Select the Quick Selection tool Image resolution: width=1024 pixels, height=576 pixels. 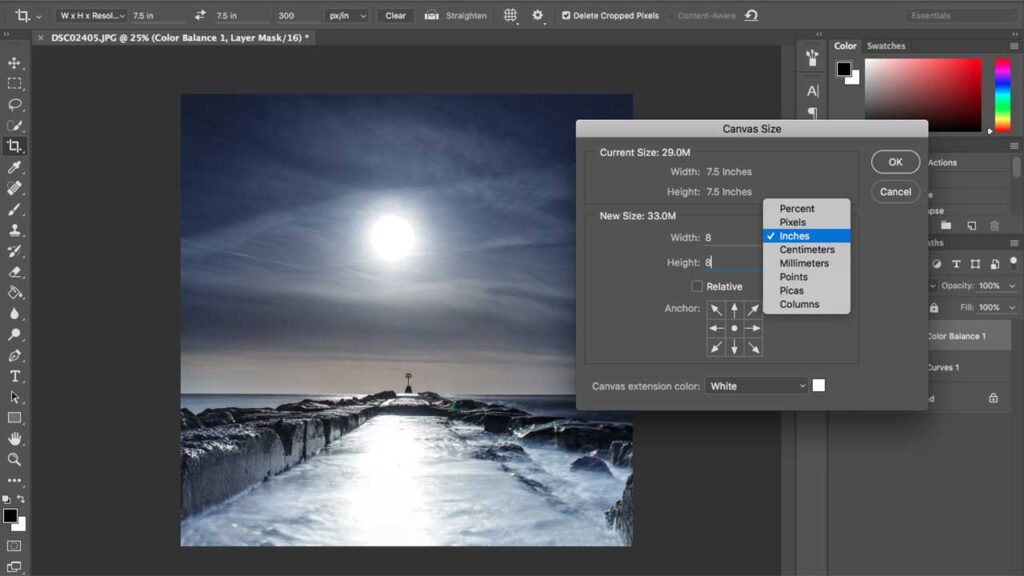pyautogui.click(x=14, y=125)
